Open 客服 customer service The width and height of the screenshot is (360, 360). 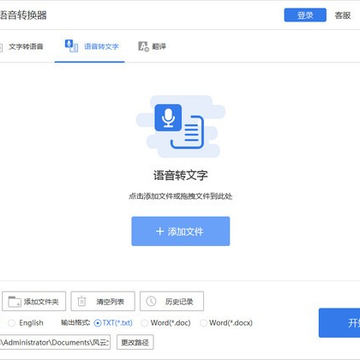click(343, 15)
